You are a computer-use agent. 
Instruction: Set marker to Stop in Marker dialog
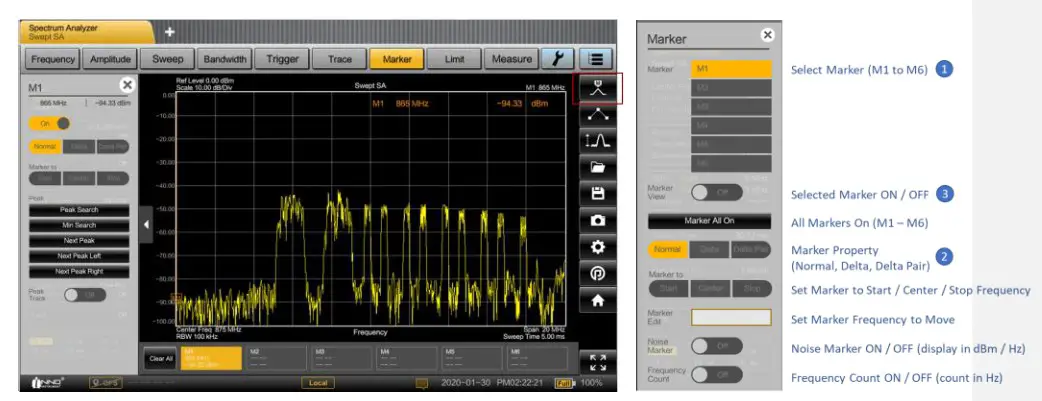pyautogui.click(x=751, y=289)
